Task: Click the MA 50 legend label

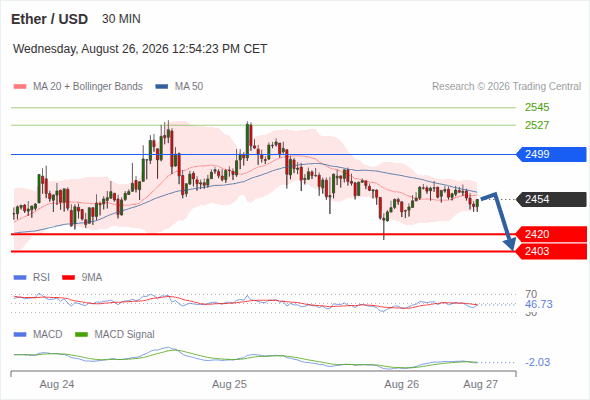Action: coord(189,87)
